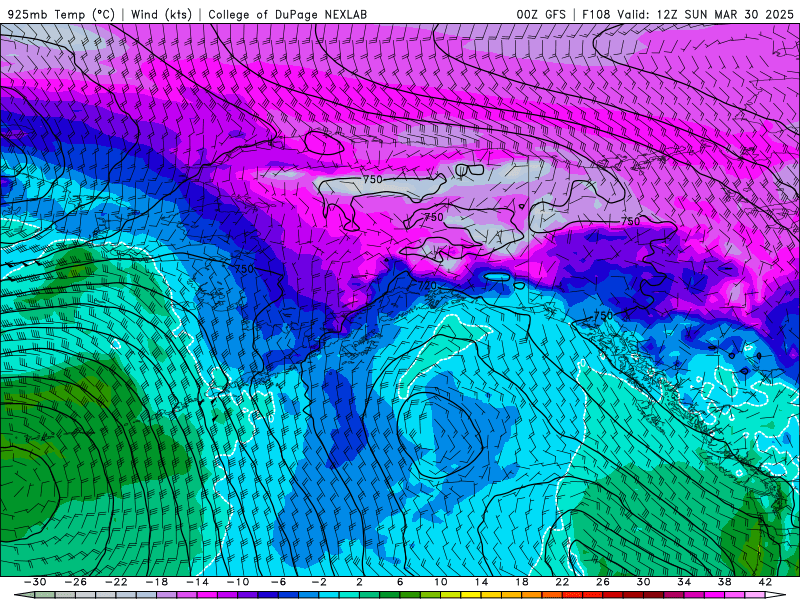This screenshot has height=600, width=800.
Task: Click the 34 value on the temperature scale
Action: coord(684,582)
